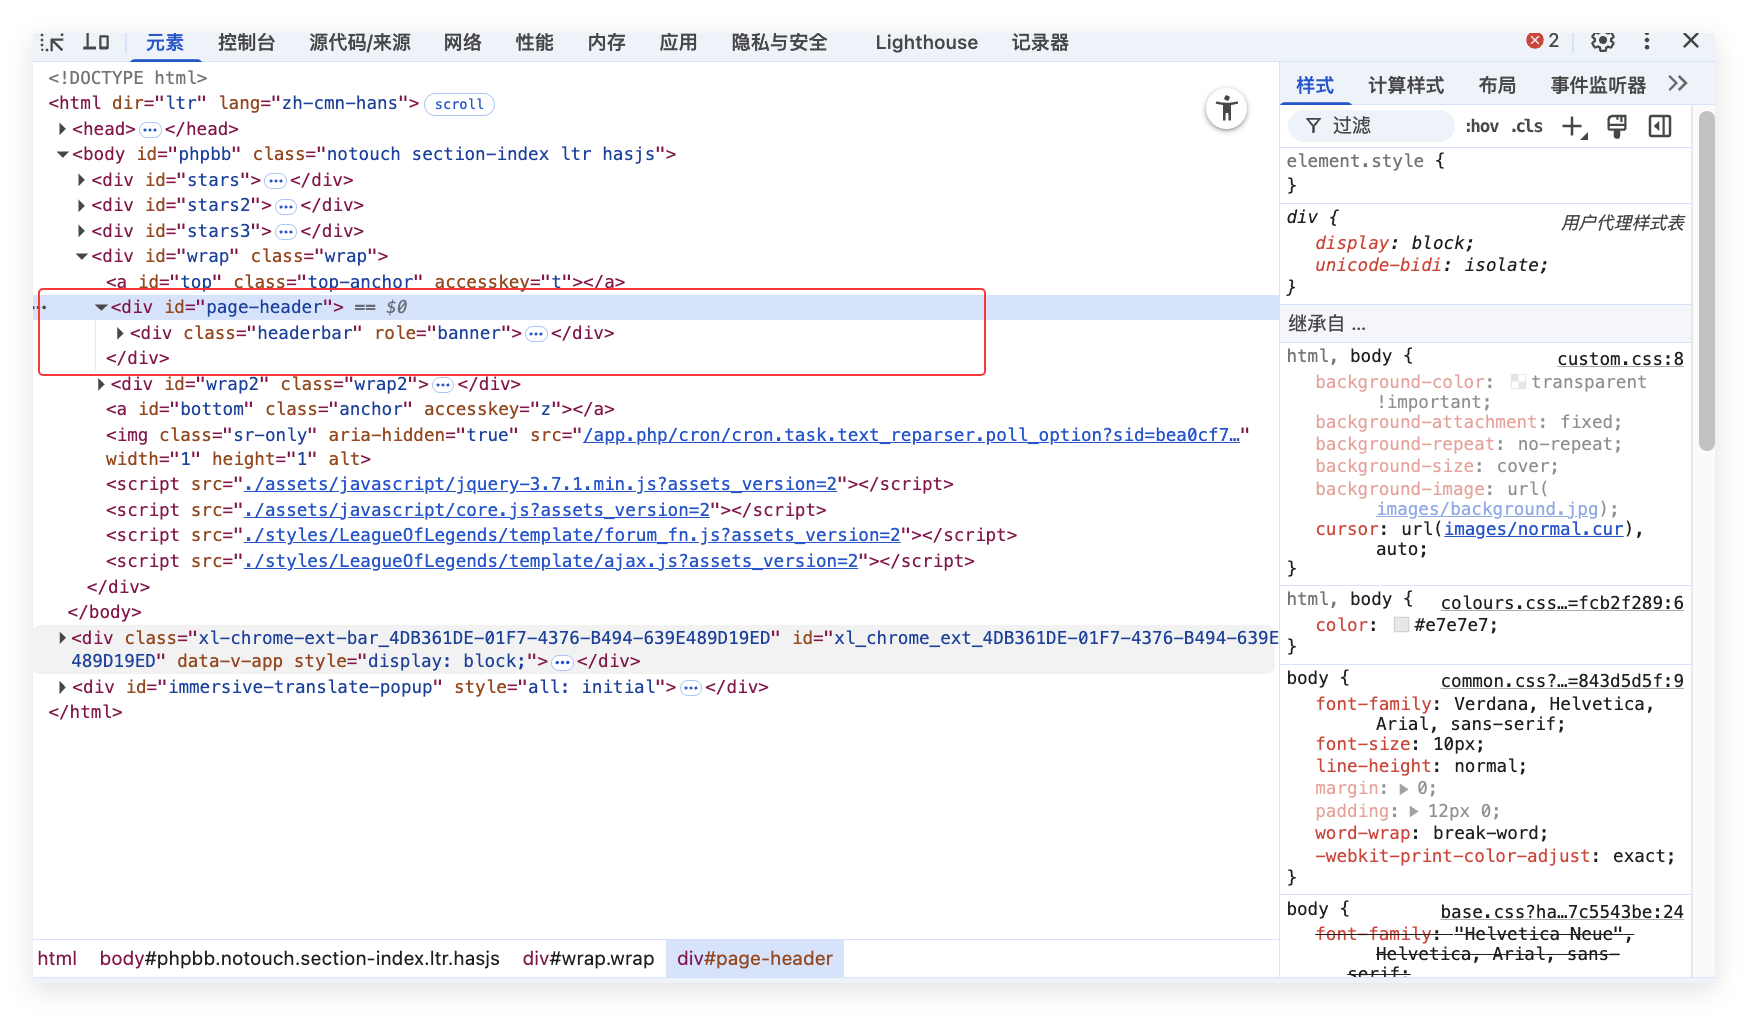Toggle the device toolbar emulation icon
The width and height of the screenshot is (1748, 1016).
pyautogui.click(x=96, y=42)
